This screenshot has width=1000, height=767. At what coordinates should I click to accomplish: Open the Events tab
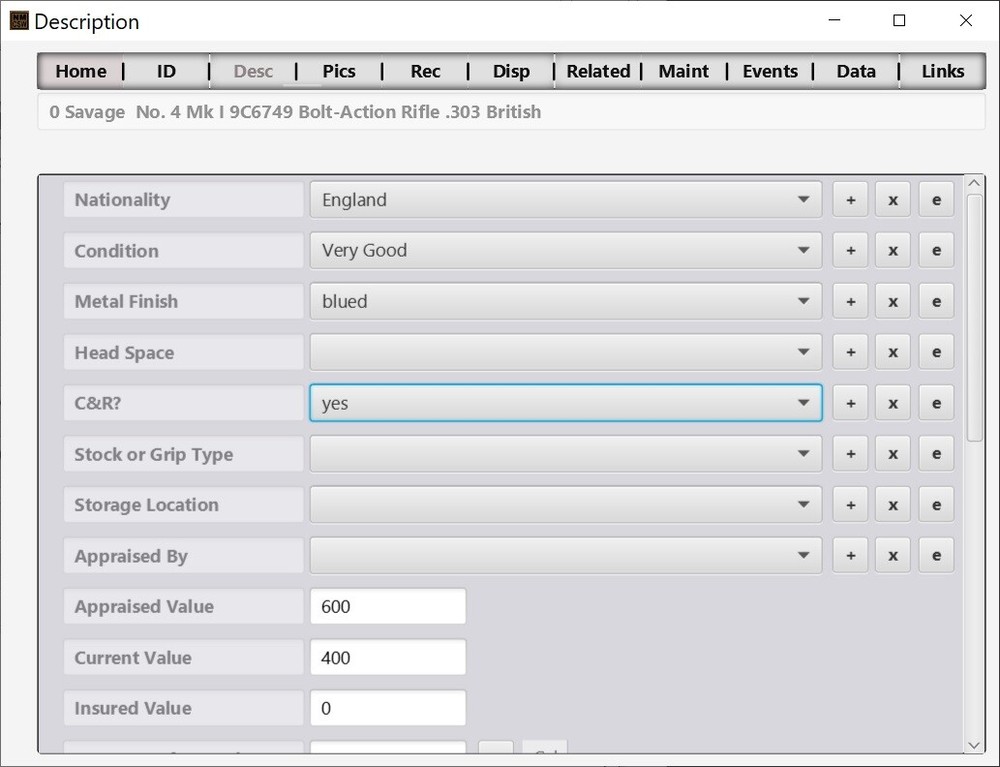pyautogui.click(x=770, y=71)
